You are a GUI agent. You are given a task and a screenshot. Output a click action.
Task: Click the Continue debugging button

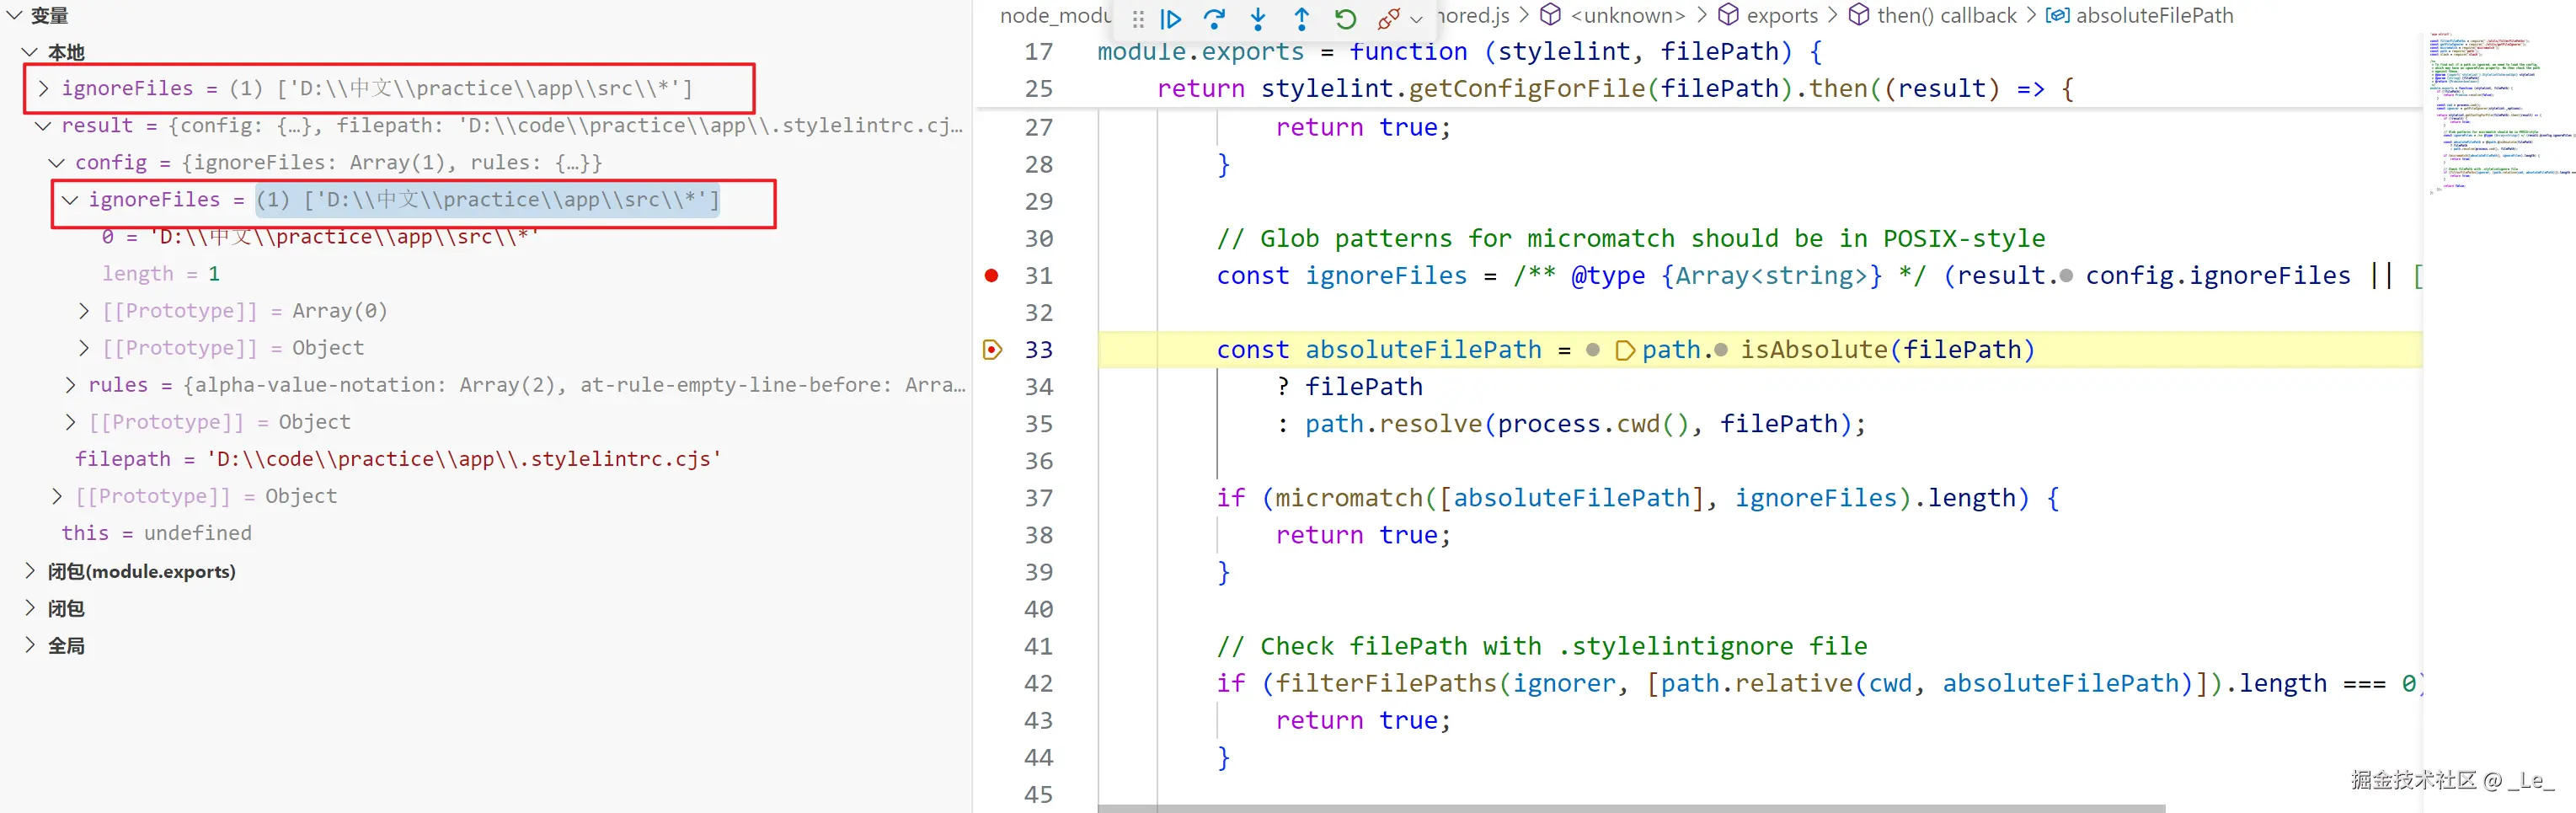[x=1171, y=19]
